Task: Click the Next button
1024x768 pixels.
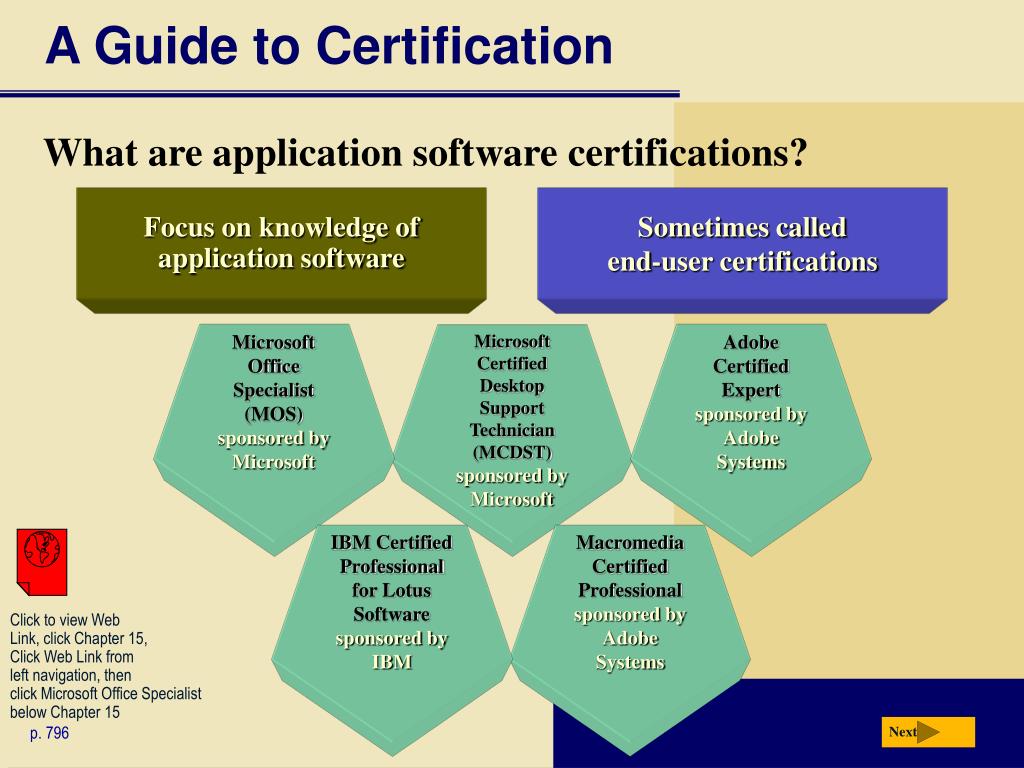Action: (x=928, y=732)
